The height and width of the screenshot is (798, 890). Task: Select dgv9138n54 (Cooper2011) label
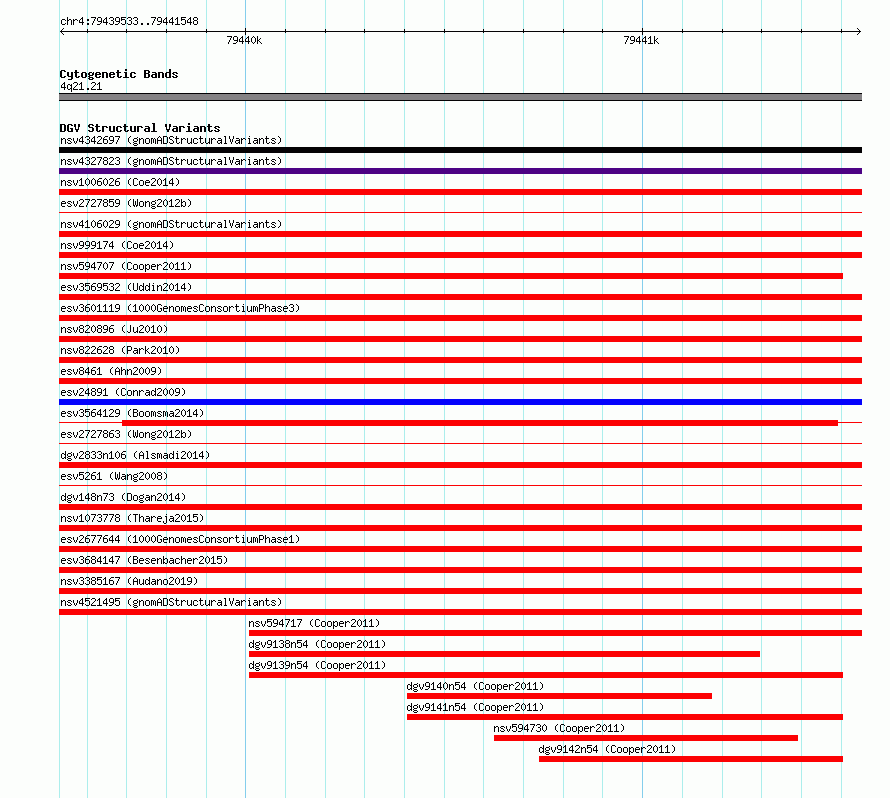[317, 644]
